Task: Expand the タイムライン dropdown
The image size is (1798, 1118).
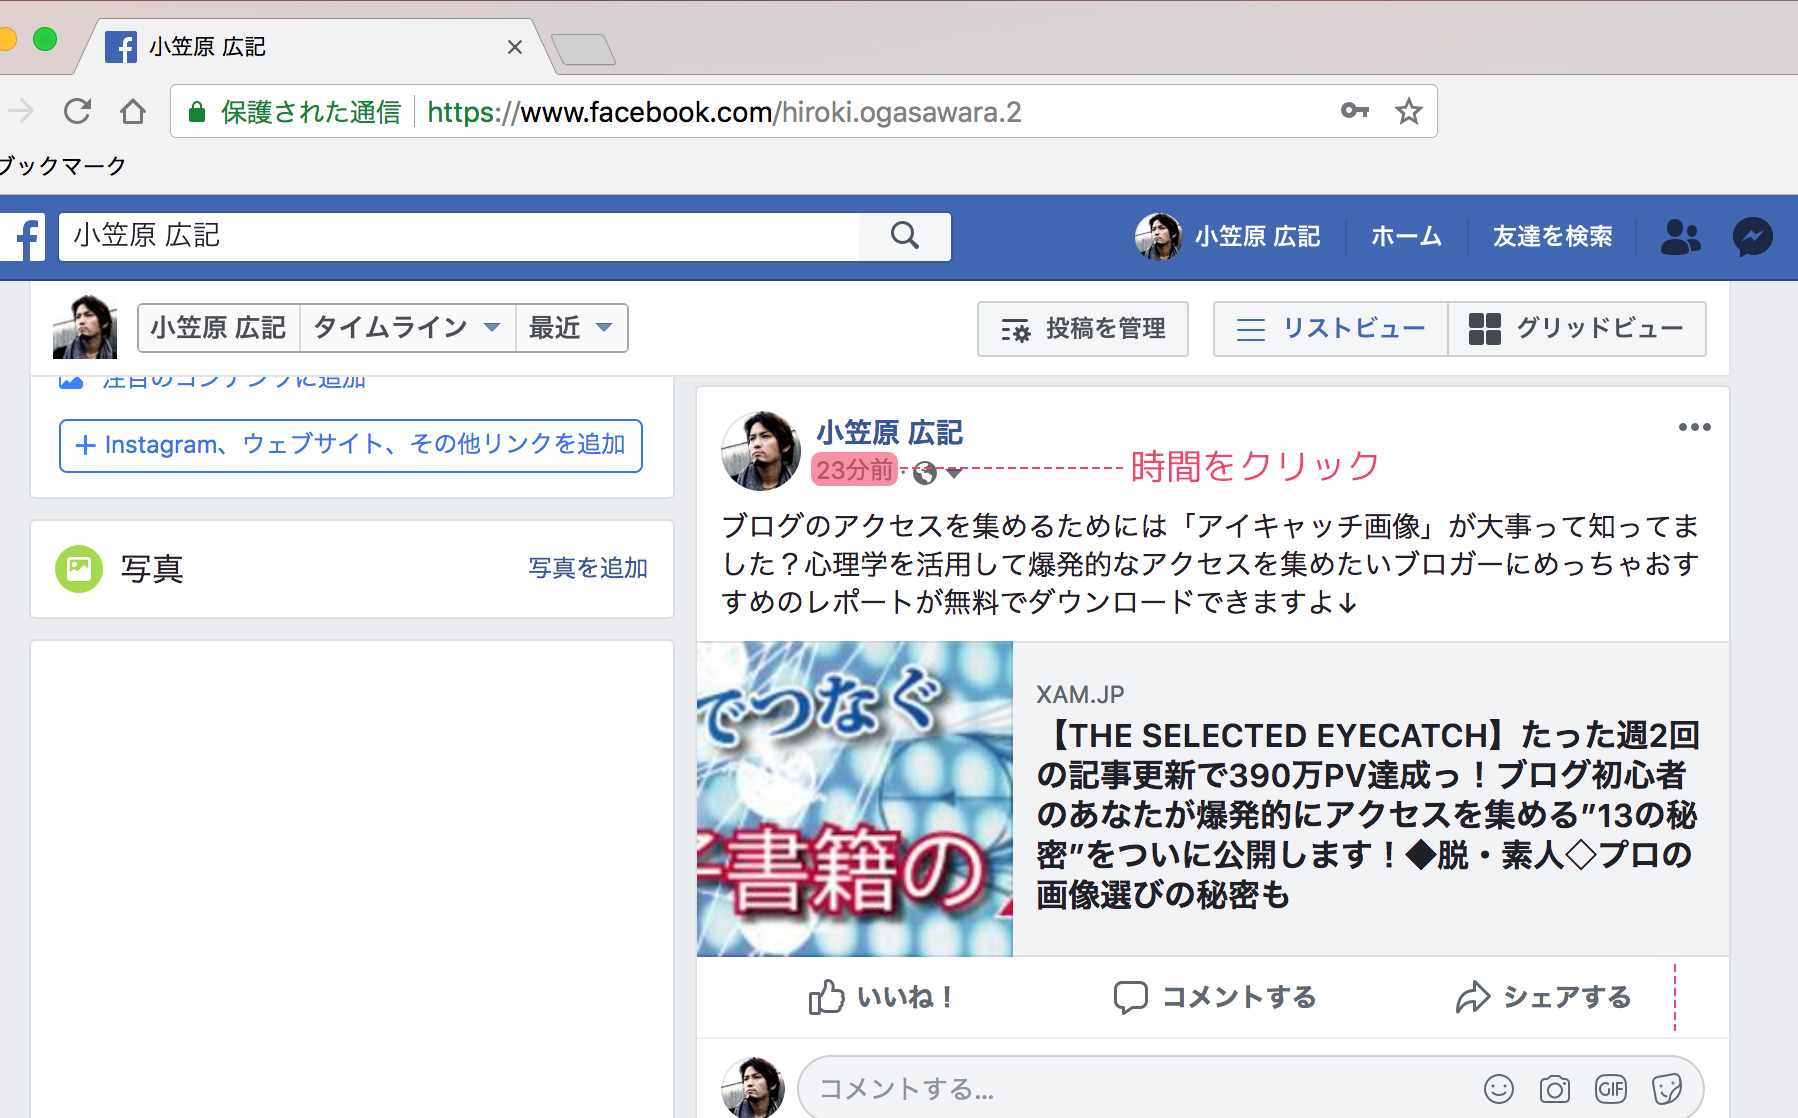Action: 407,328
